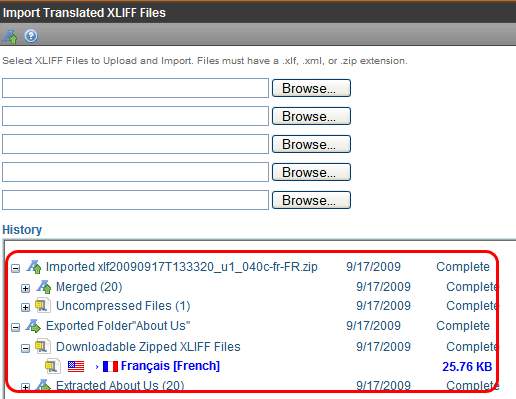Click the 9/17/2009 date of Uncompressed Files row

click(383, 306)
